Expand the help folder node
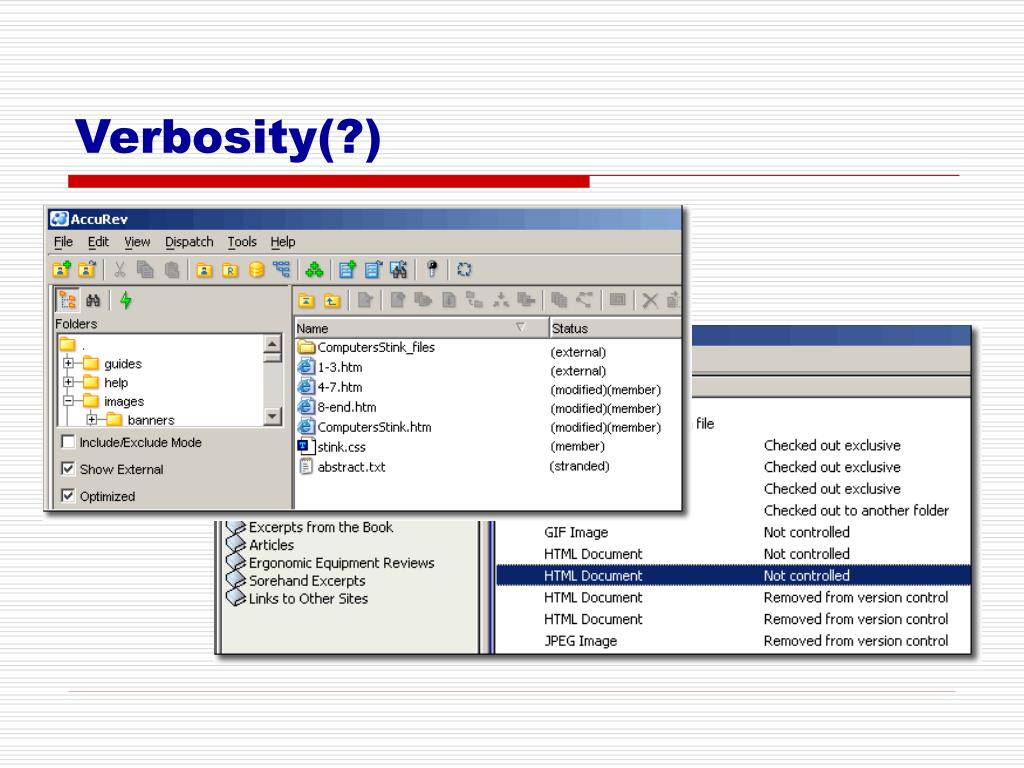1024x768 pixels. tap(68, 381)
